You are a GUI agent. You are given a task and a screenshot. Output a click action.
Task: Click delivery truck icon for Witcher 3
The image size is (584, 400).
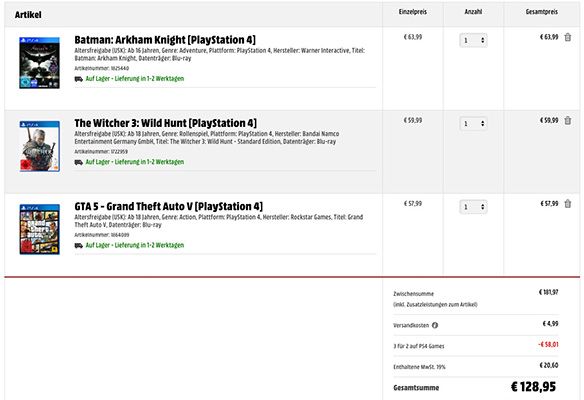[79, 162]
